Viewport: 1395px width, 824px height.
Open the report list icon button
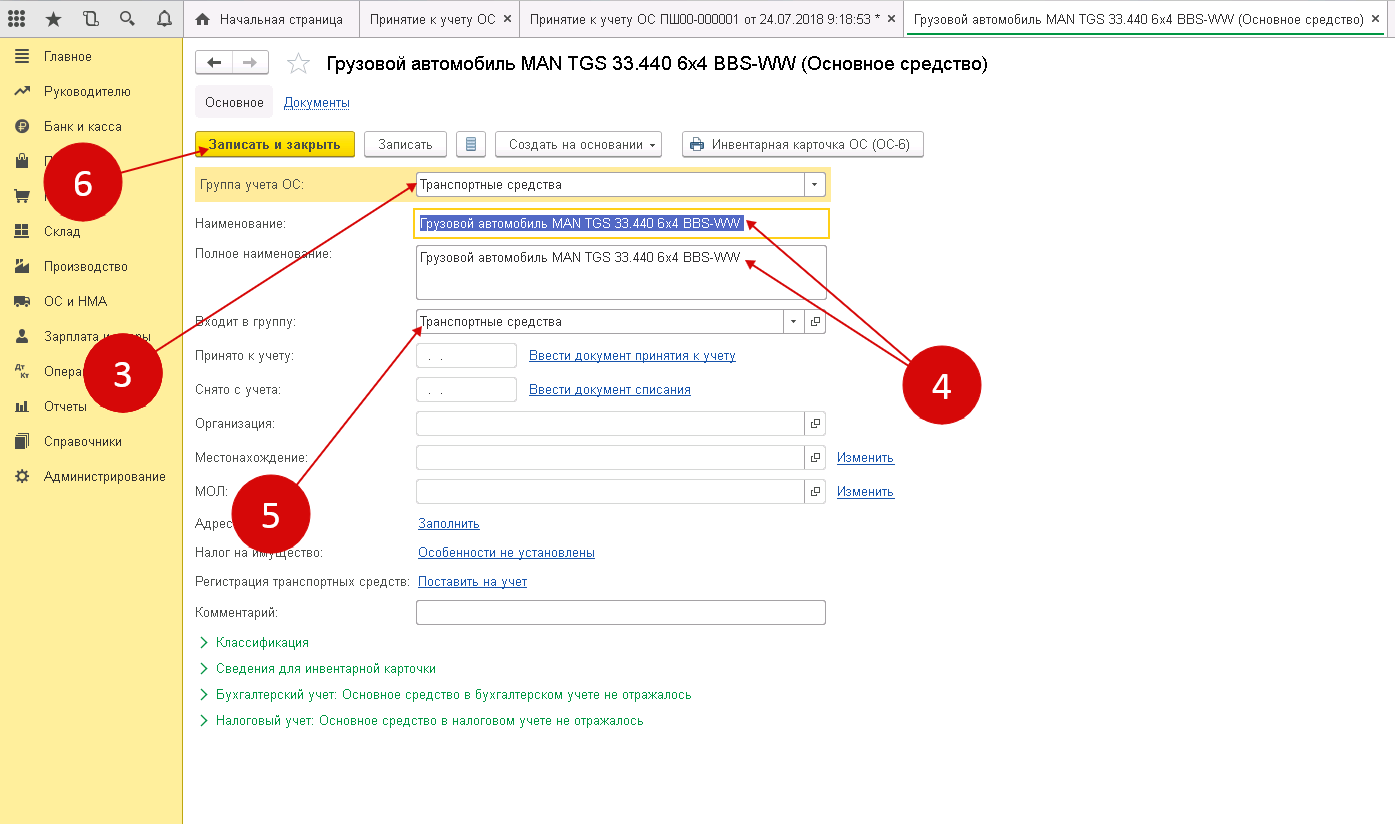coord(471,144)
